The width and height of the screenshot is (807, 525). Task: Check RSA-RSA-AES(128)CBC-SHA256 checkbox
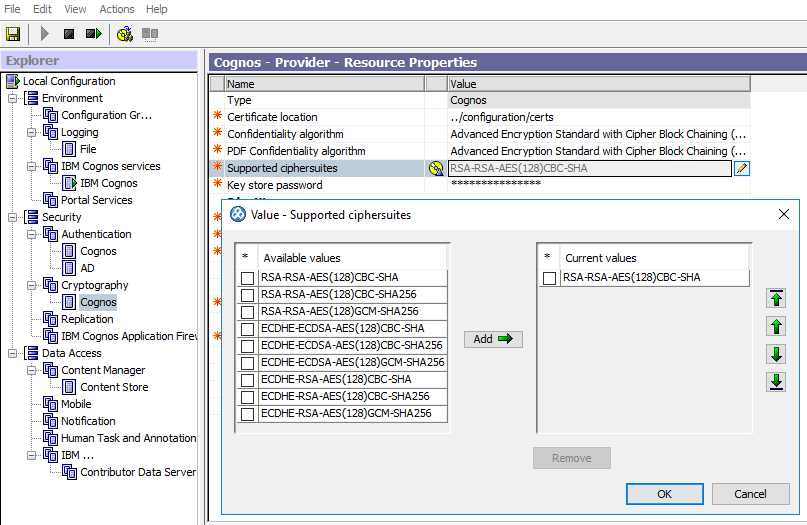pos(248,295)
